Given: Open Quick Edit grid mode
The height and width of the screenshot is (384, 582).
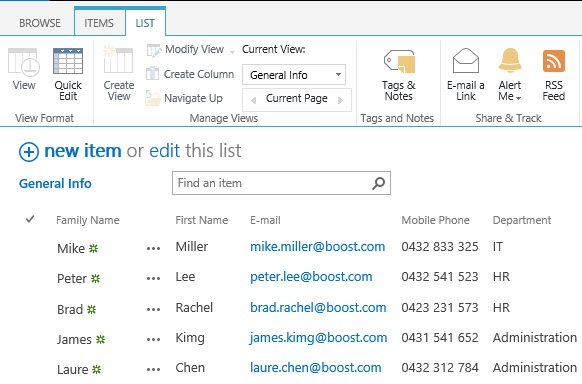Looking at the screenshot, I should coord(68,61).
